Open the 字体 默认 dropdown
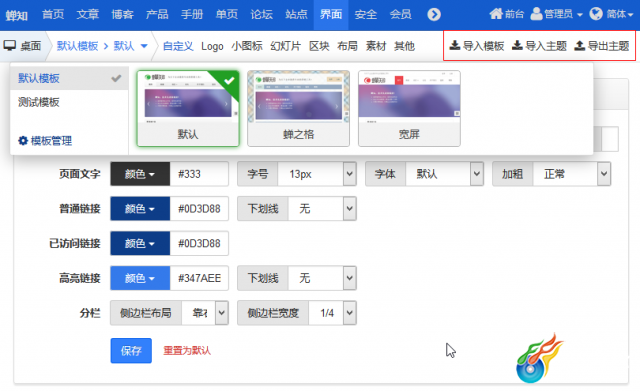The image size is (640, 391). pos(444,174)
